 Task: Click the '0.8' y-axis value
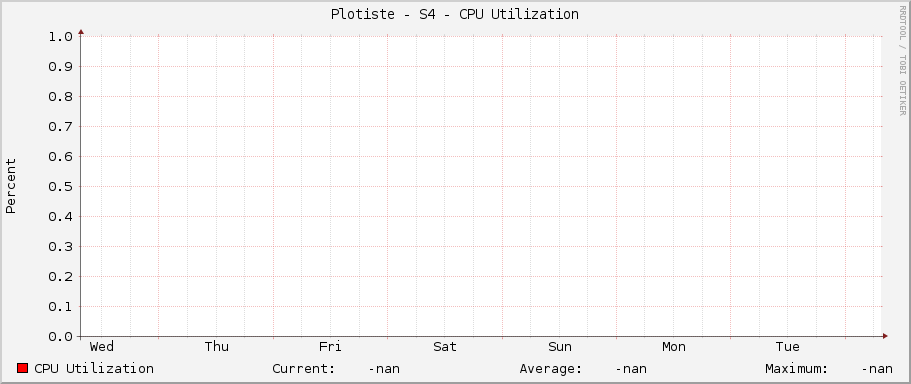(61, 96)
